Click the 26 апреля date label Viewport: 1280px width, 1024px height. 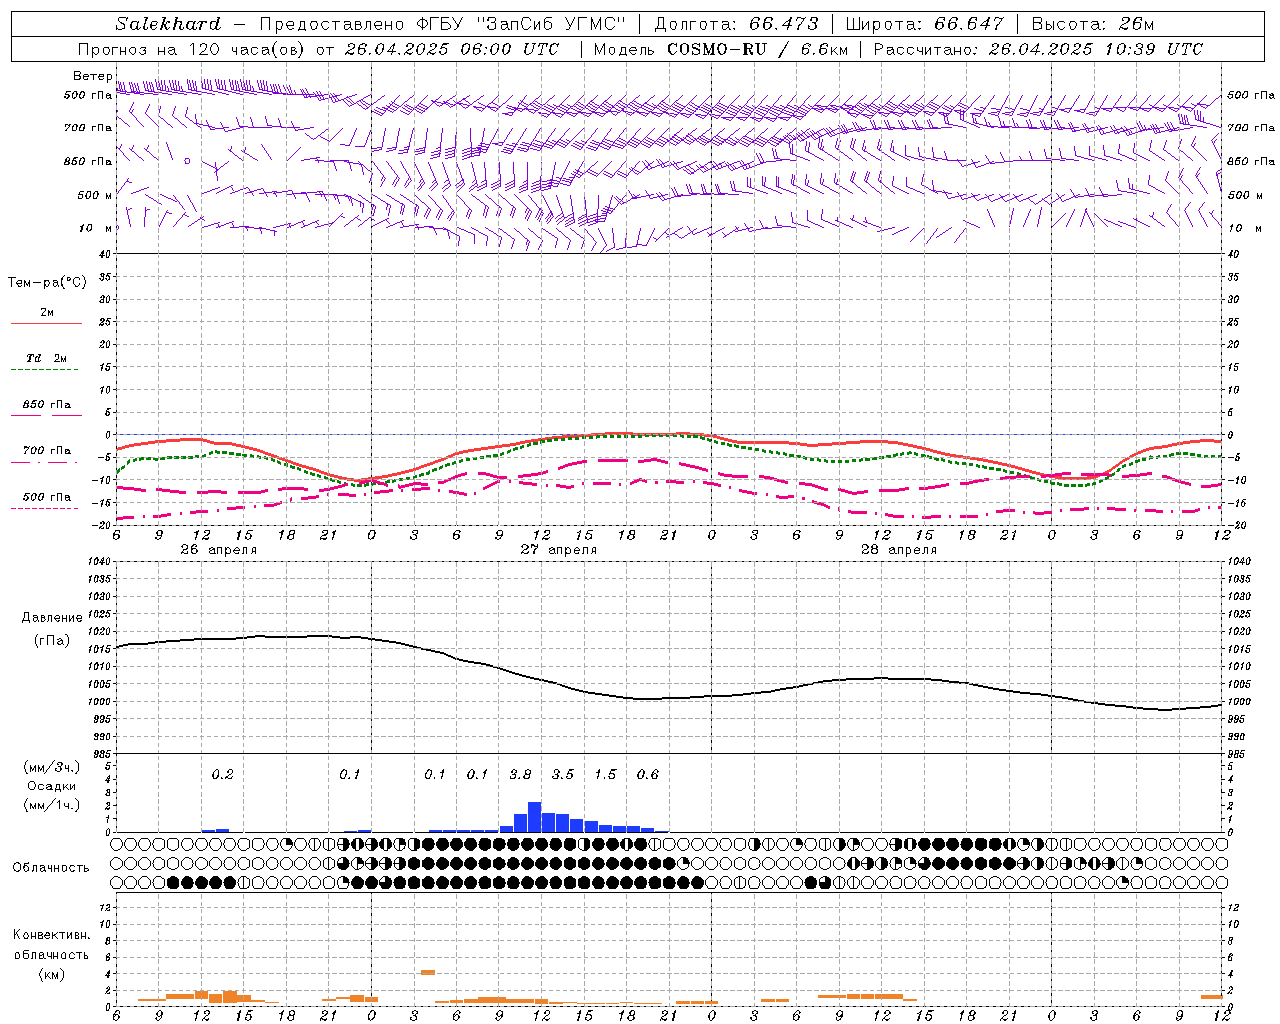218,550
